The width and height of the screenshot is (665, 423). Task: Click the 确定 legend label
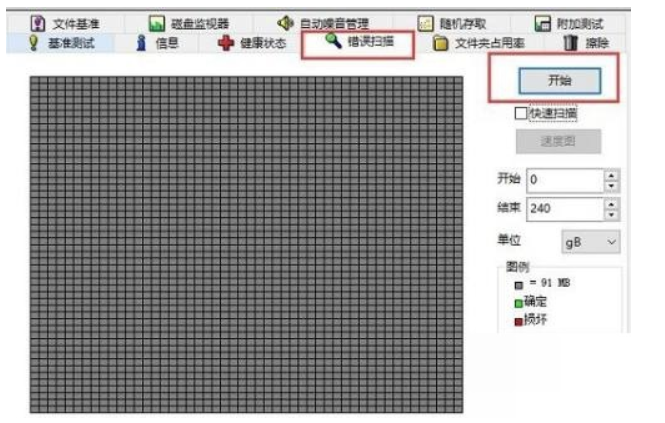click(x=535, y=301)
